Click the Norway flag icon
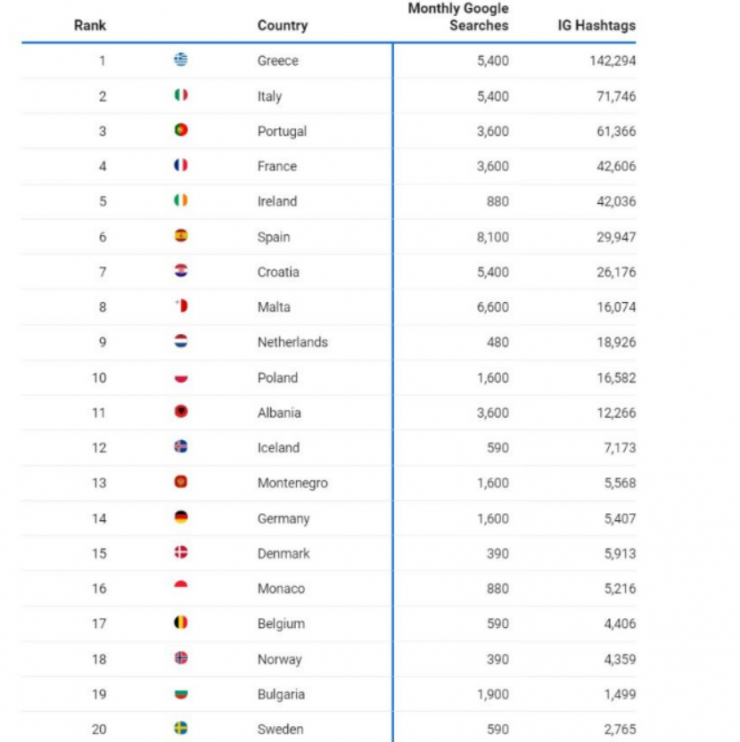 pyautogui.click(x=181, y=658)
